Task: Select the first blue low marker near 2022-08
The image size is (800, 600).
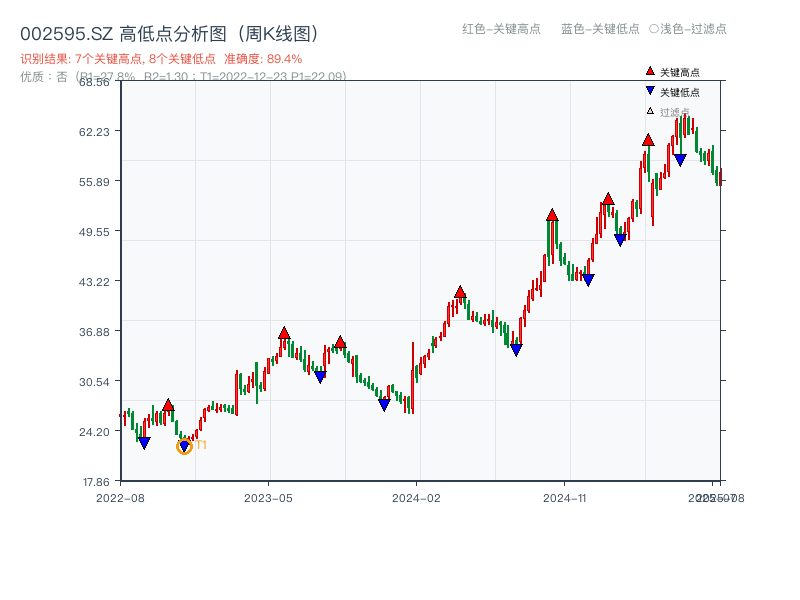Action: tap(144, 443)
